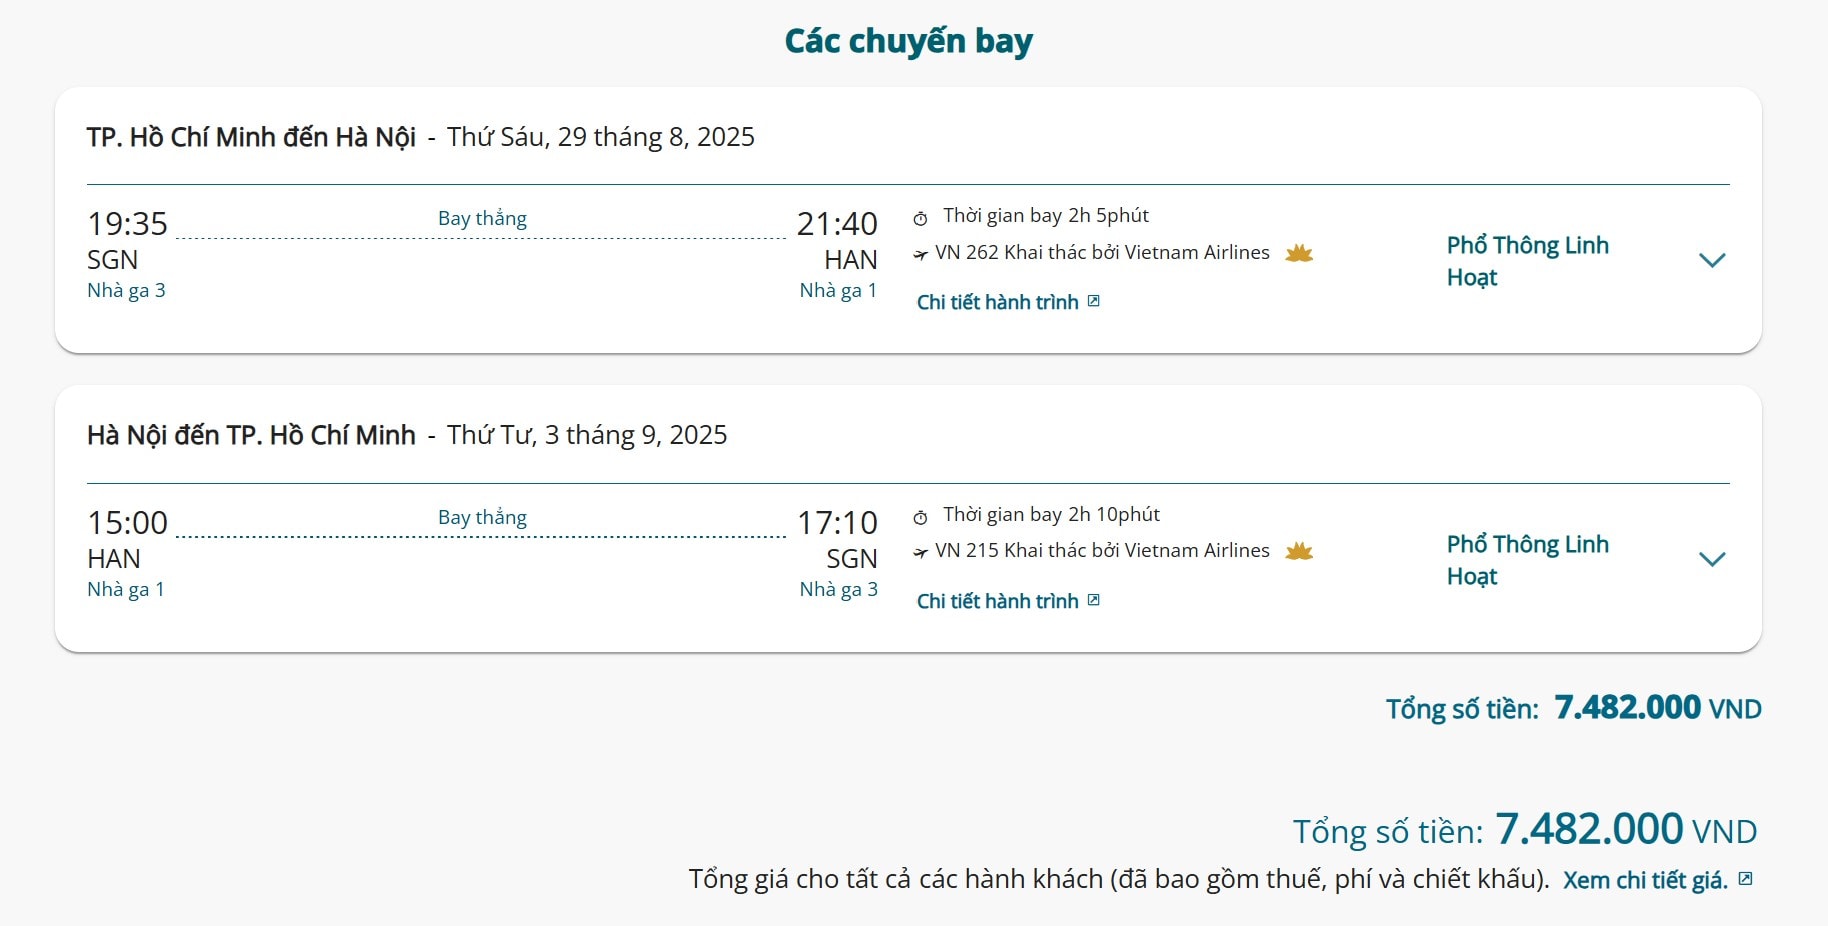1828x926 pixels.
Task: Open Chi tiết hành trình for 19:35 flight
Action: click(997, 302)
